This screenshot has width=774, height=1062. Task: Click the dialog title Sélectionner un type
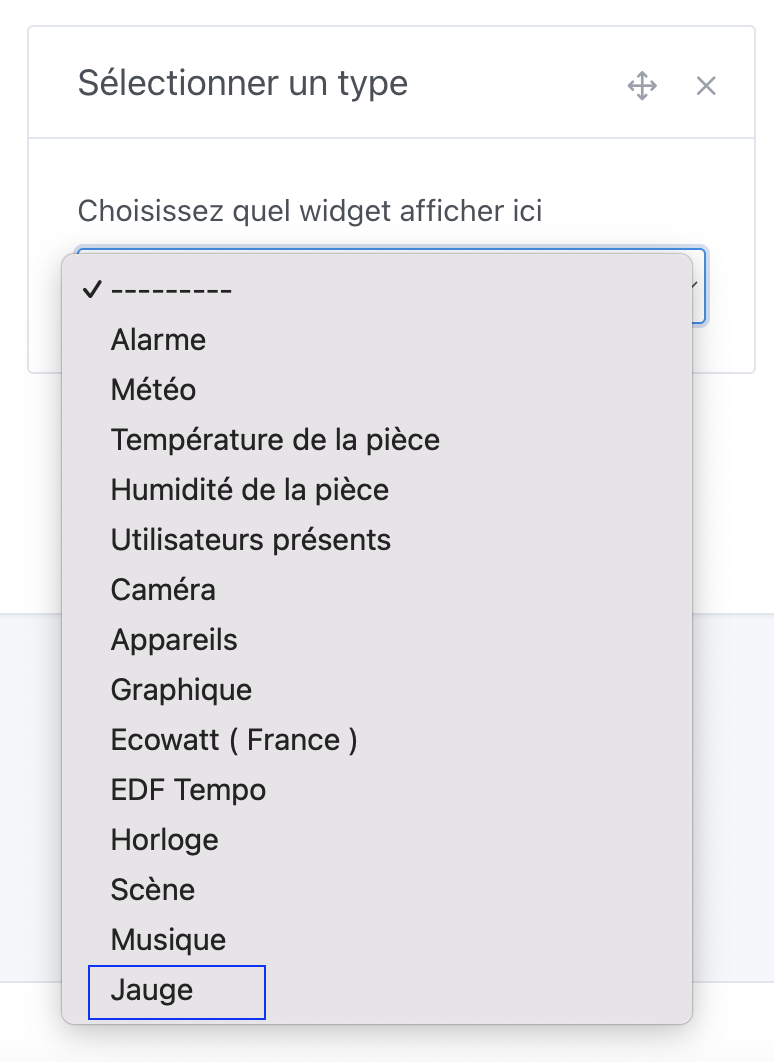pyautogui.click(x=242, y=83)
